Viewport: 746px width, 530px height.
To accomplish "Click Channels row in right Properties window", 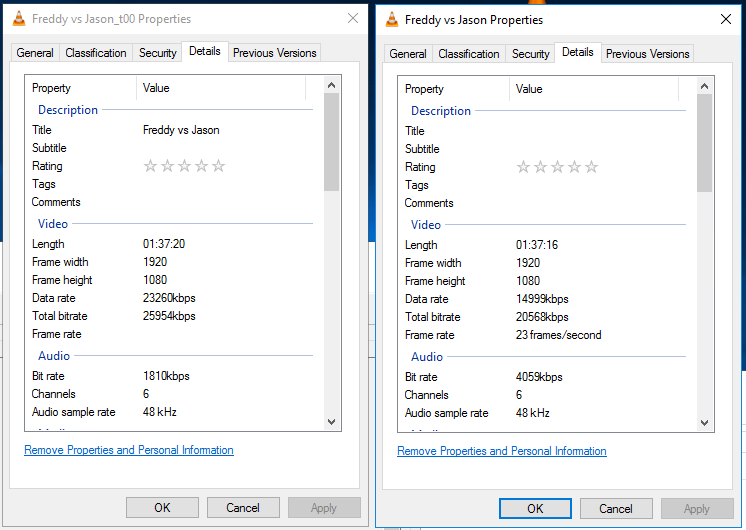I will (x=547, y=395).
